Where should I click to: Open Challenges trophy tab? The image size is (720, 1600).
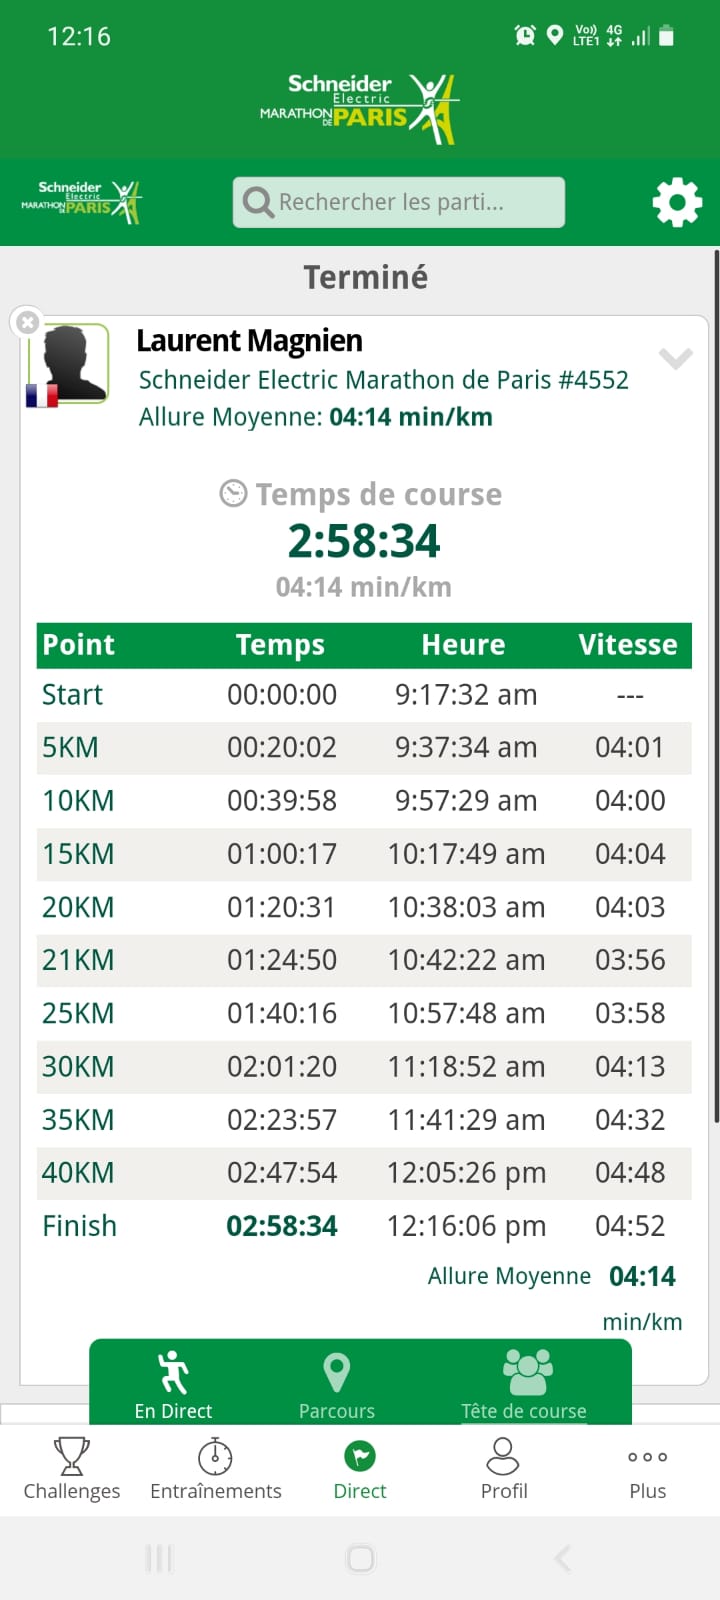click(x=72, y=1469)
